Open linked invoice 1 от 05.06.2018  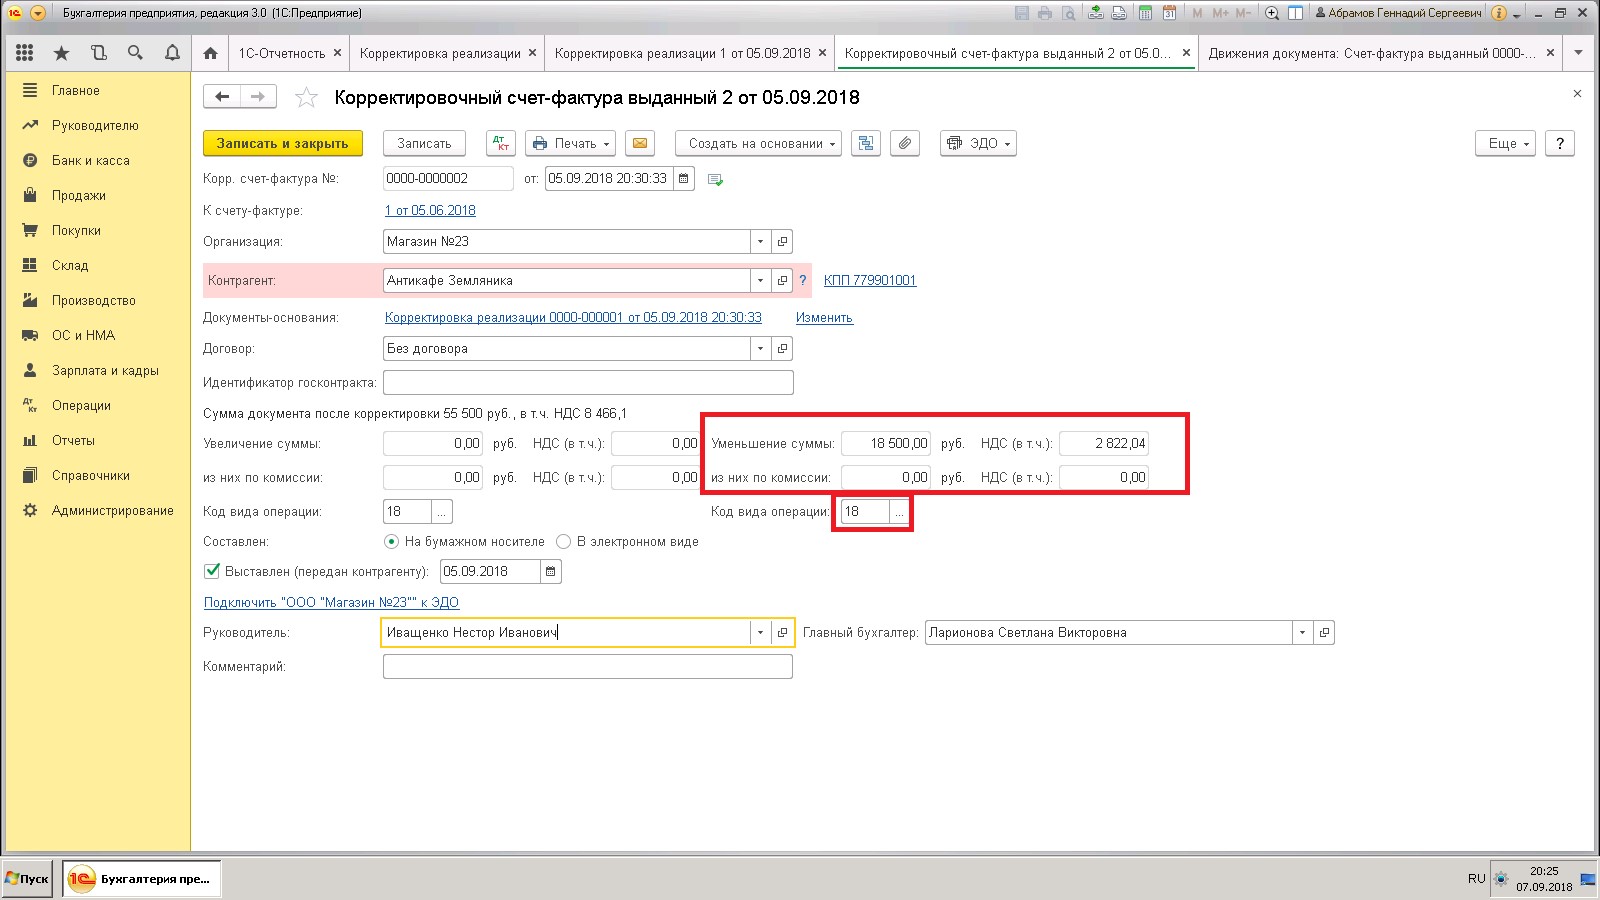[430, 210]
